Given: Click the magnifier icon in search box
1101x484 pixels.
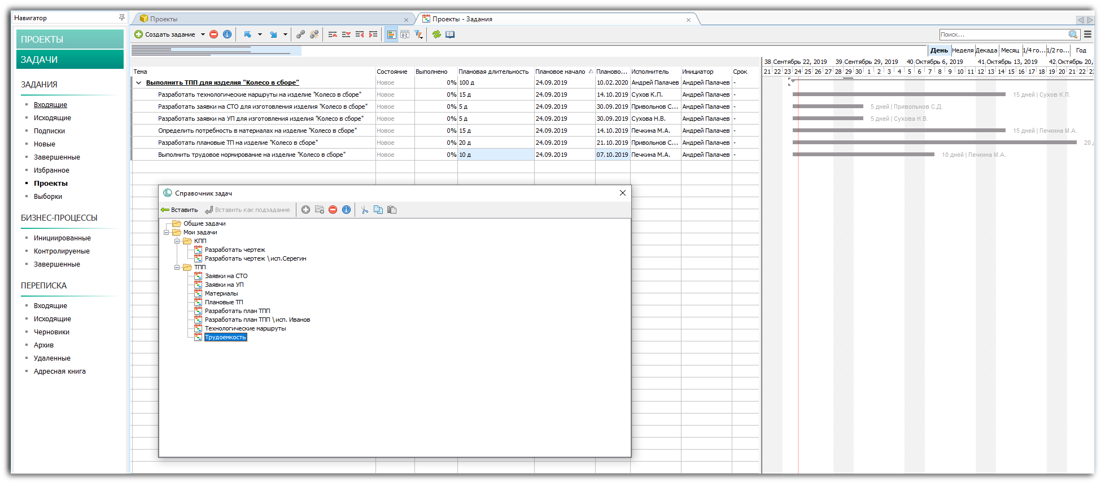Looking at the screenshot, I should (1073, 35).
